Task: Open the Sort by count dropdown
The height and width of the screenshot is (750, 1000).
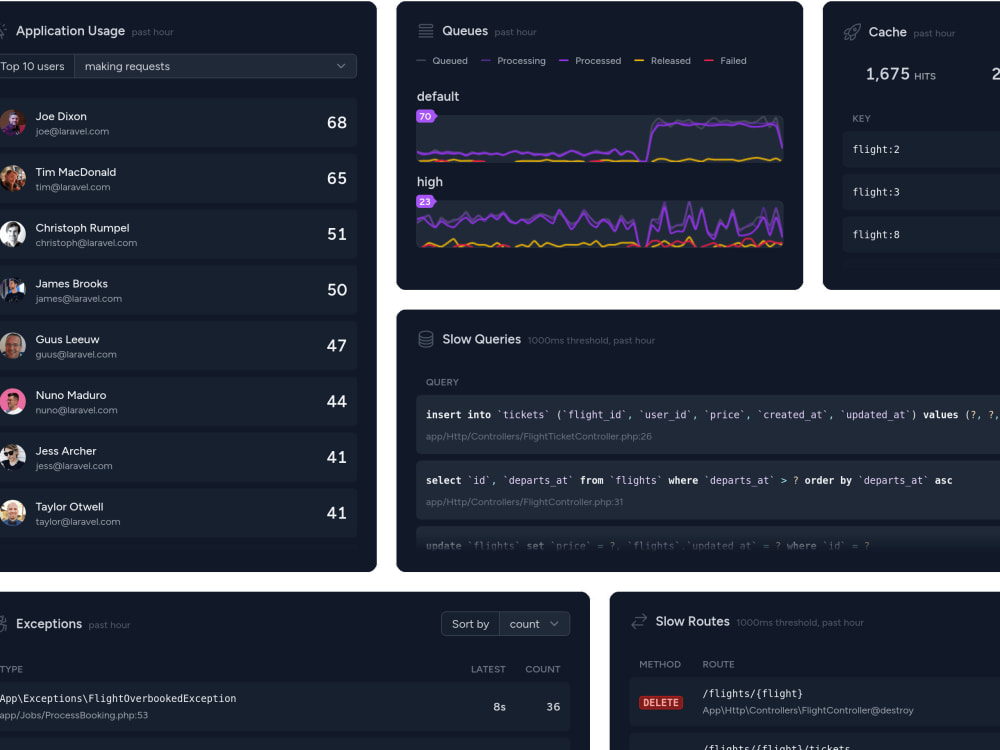Action: 534,624
